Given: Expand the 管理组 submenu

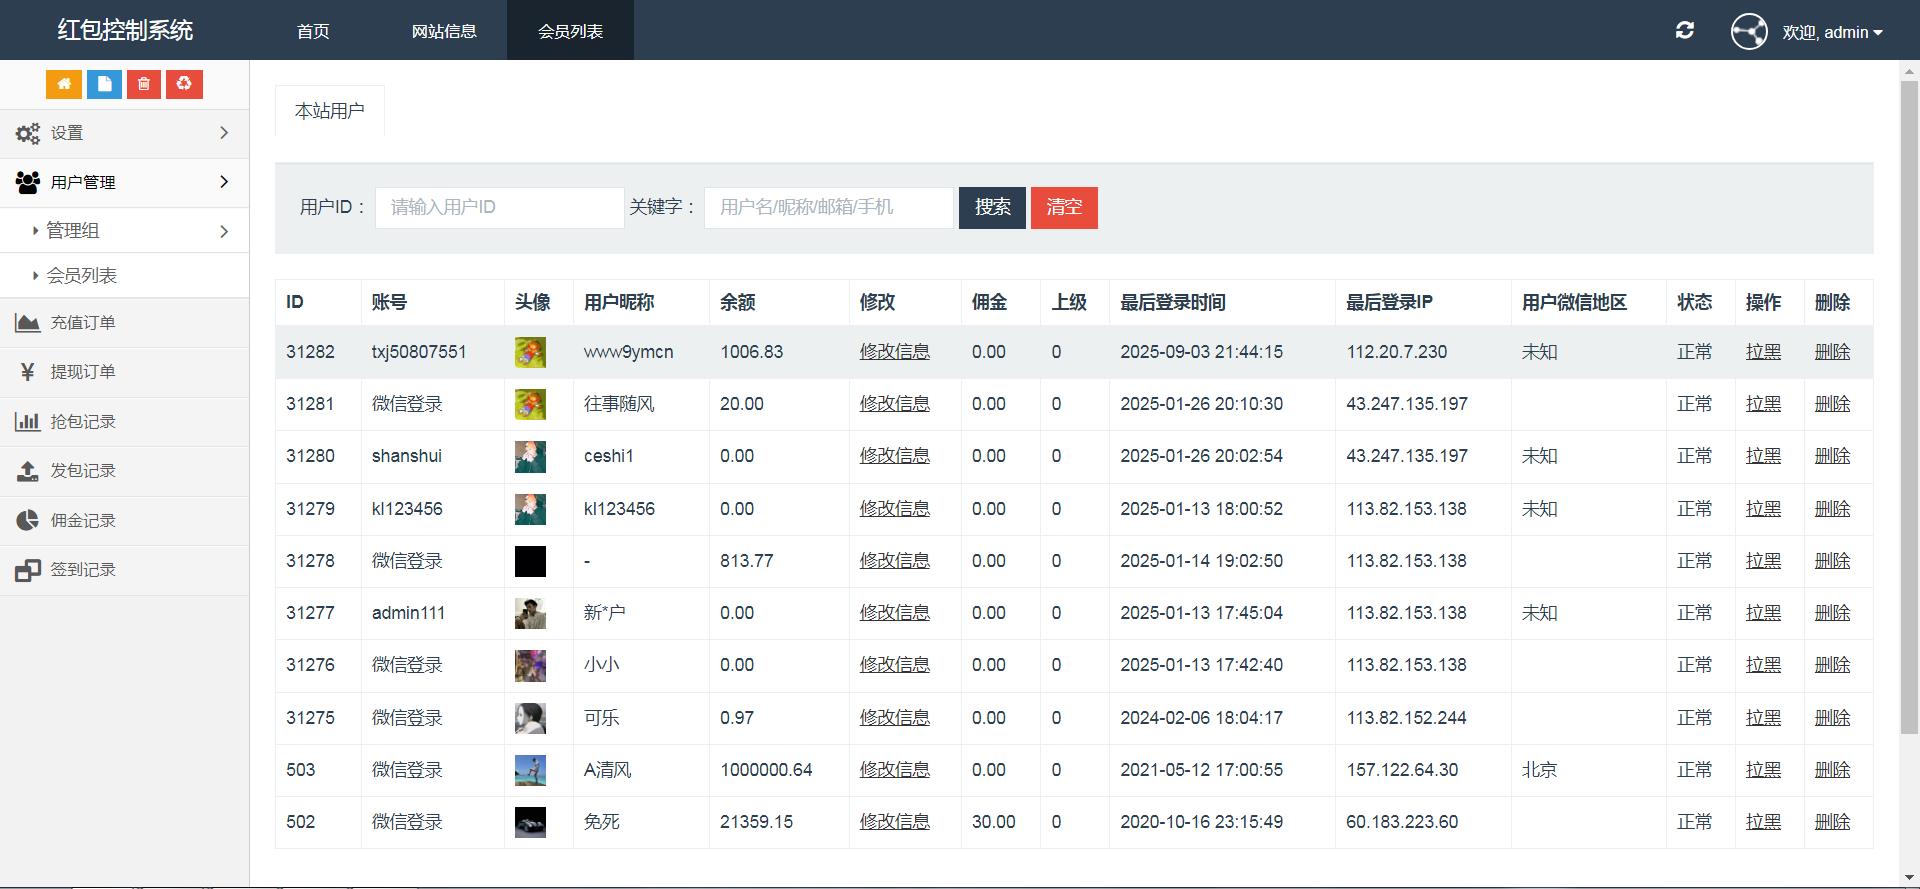Looking at the screenshot, I should click(x=130, y=231).
